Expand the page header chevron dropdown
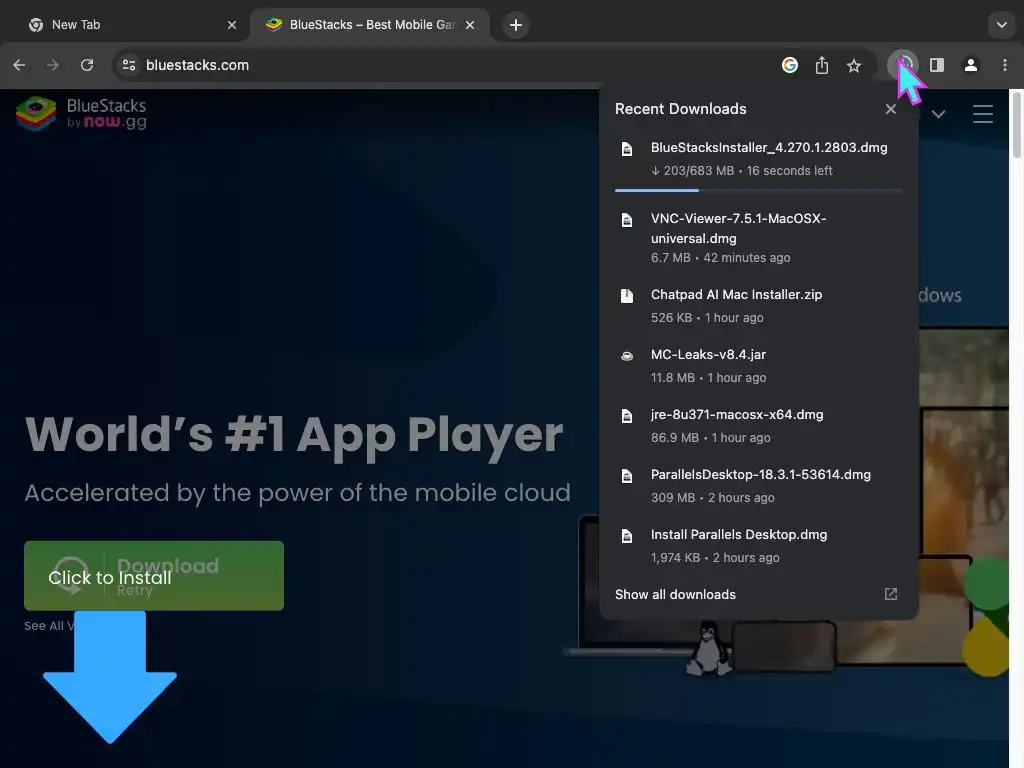1024x768 pixels. coord(938,114)
